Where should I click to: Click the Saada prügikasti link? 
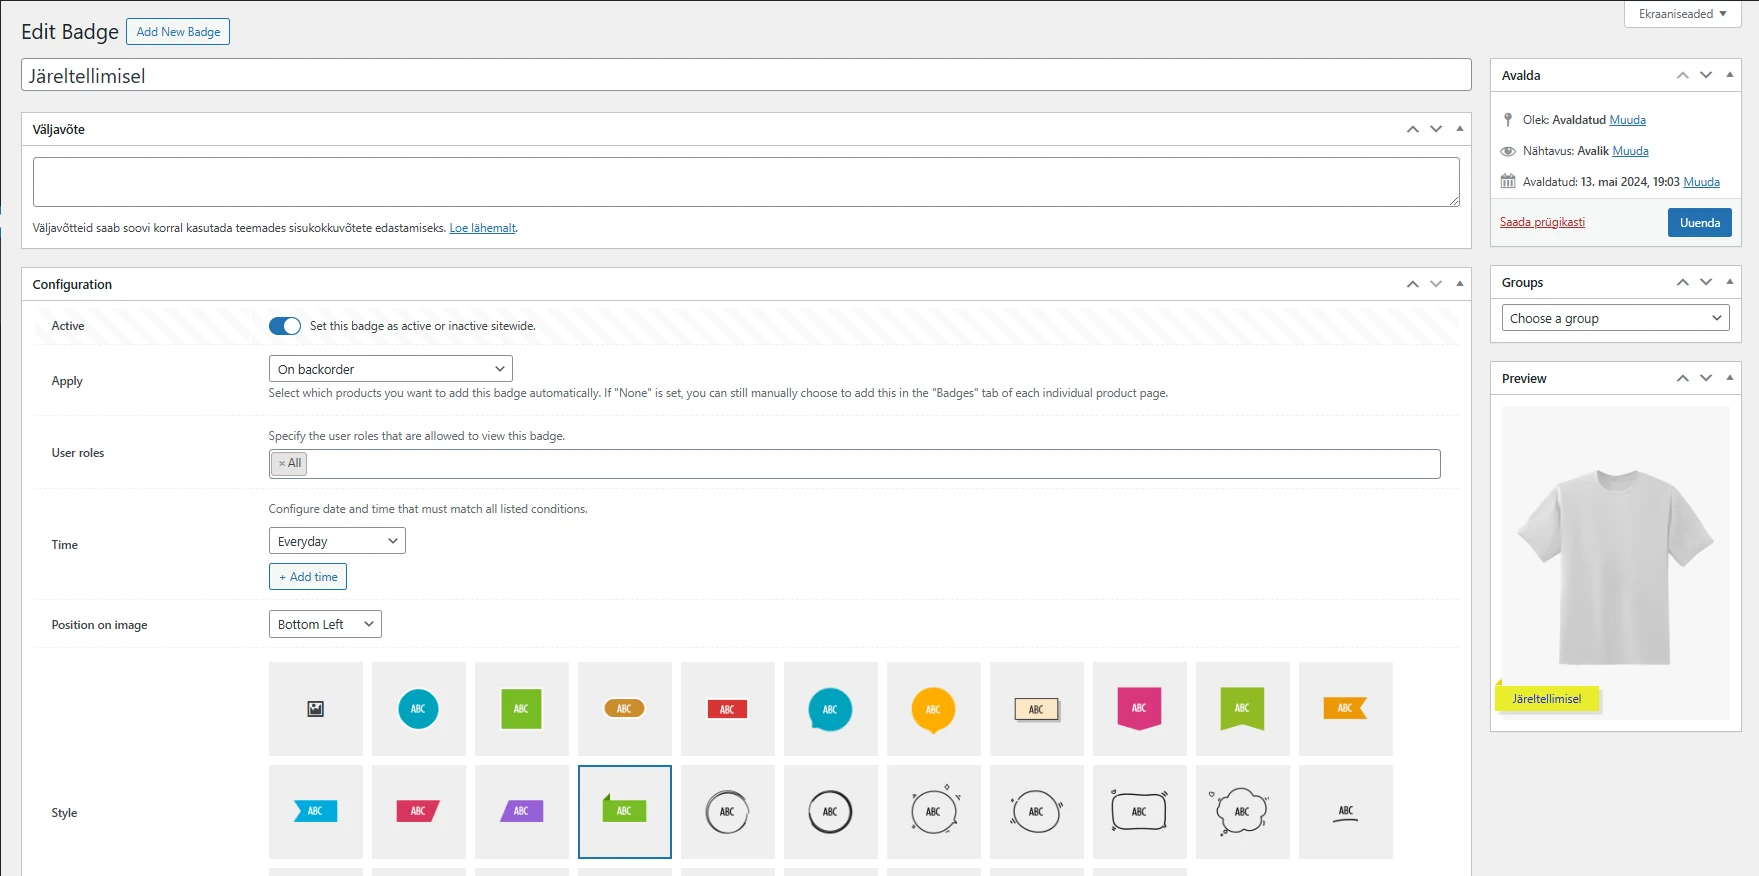click(1542, 222)
